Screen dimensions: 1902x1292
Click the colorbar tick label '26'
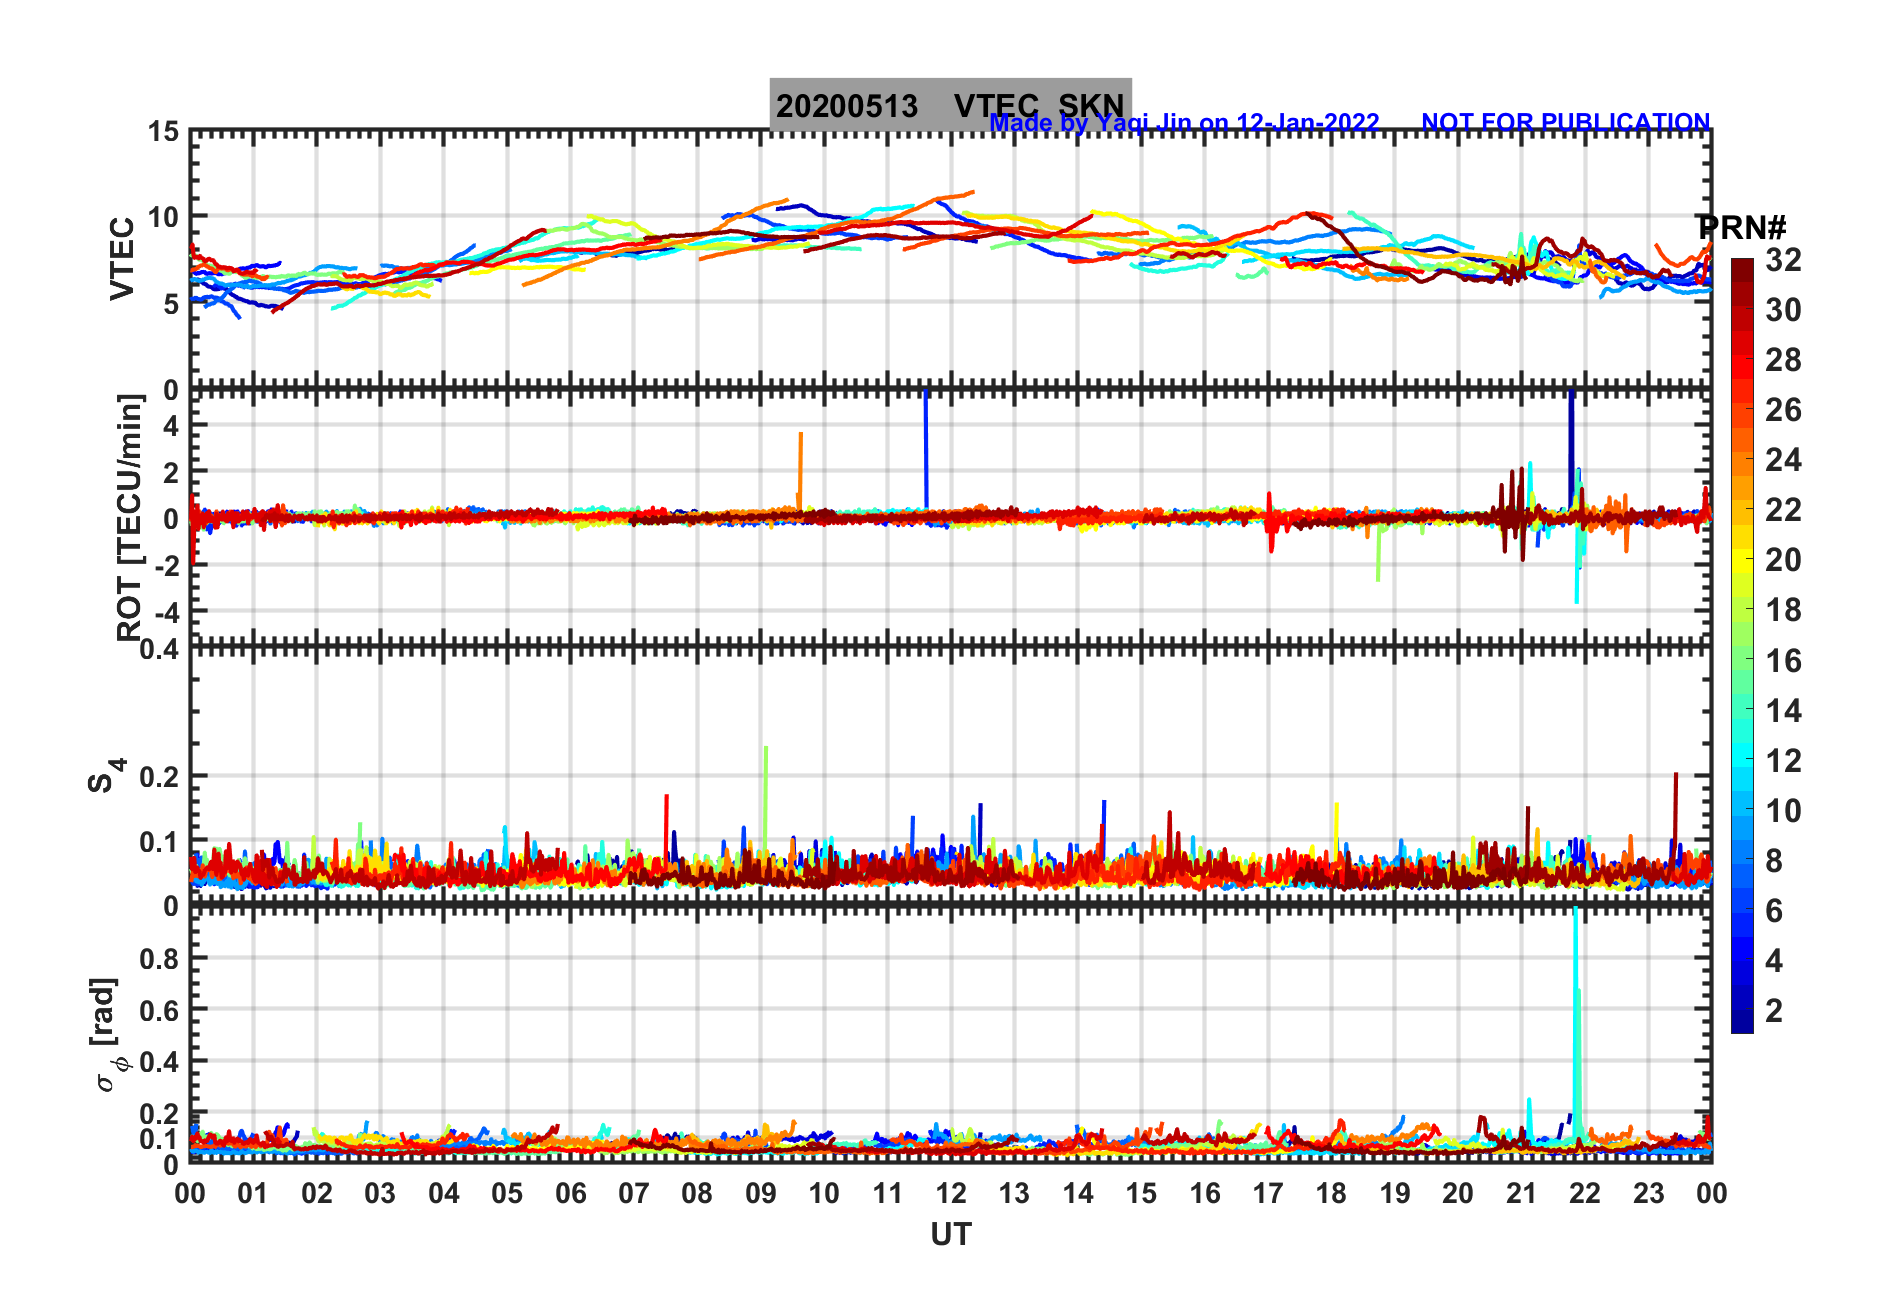coord(1783,410)
